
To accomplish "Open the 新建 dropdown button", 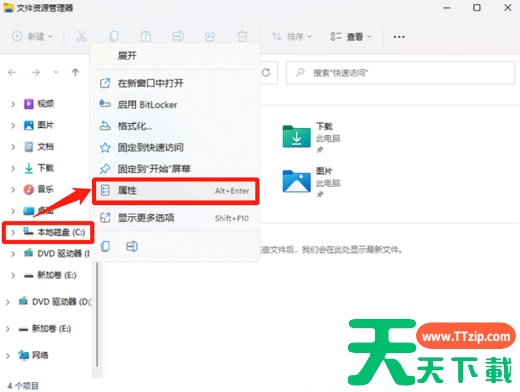I will coord(32,36).
